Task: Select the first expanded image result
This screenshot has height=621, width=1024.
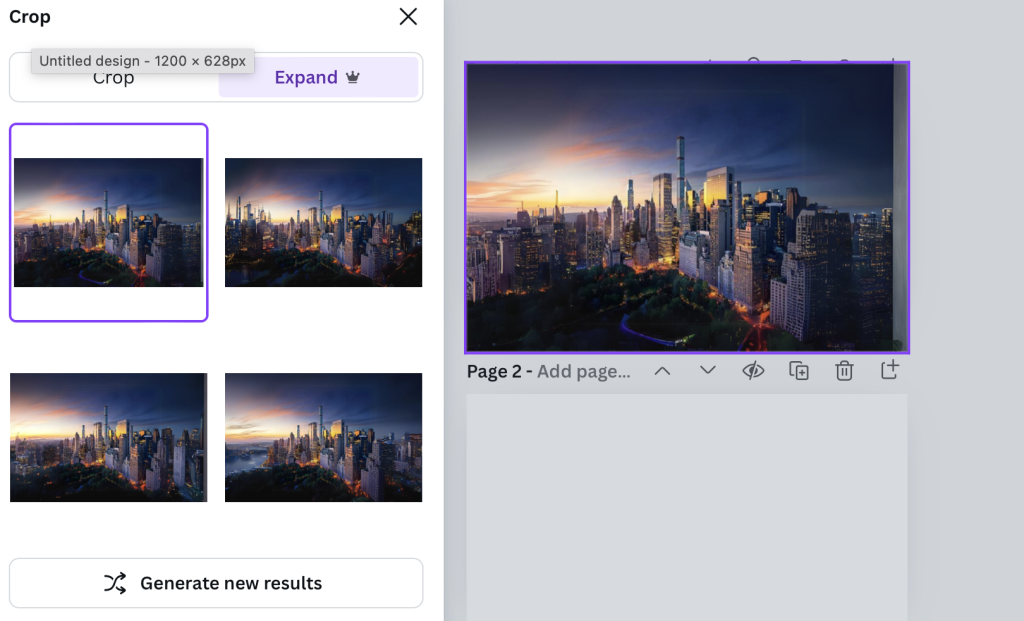Action: [108, 222]
